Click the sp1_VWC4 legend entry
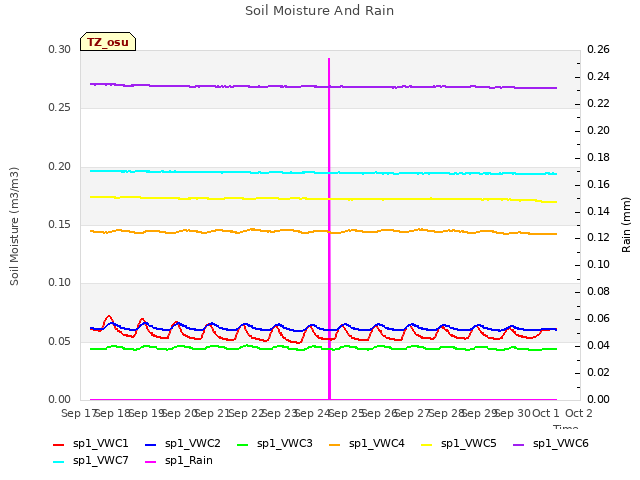Image resolution: width=640 pixels, height=480 pixels. pyautogui.click(x=367, y=444)
